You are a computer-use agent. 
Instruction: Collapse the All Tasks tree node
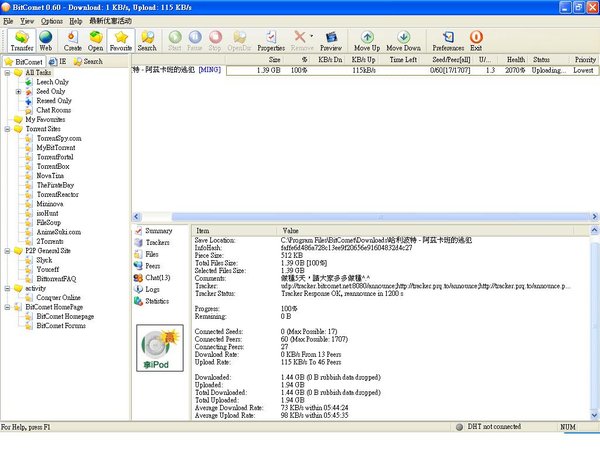tap(7, 73)
